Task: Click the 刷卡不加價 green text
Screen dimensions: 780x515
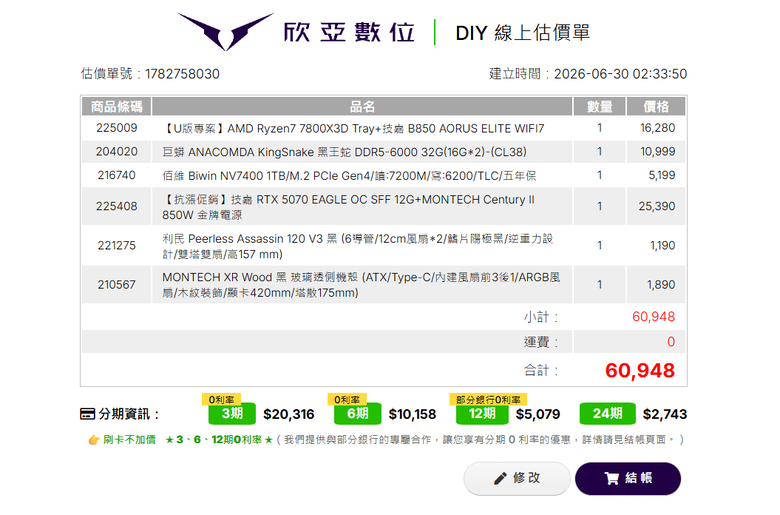Action: coord(129,440)
